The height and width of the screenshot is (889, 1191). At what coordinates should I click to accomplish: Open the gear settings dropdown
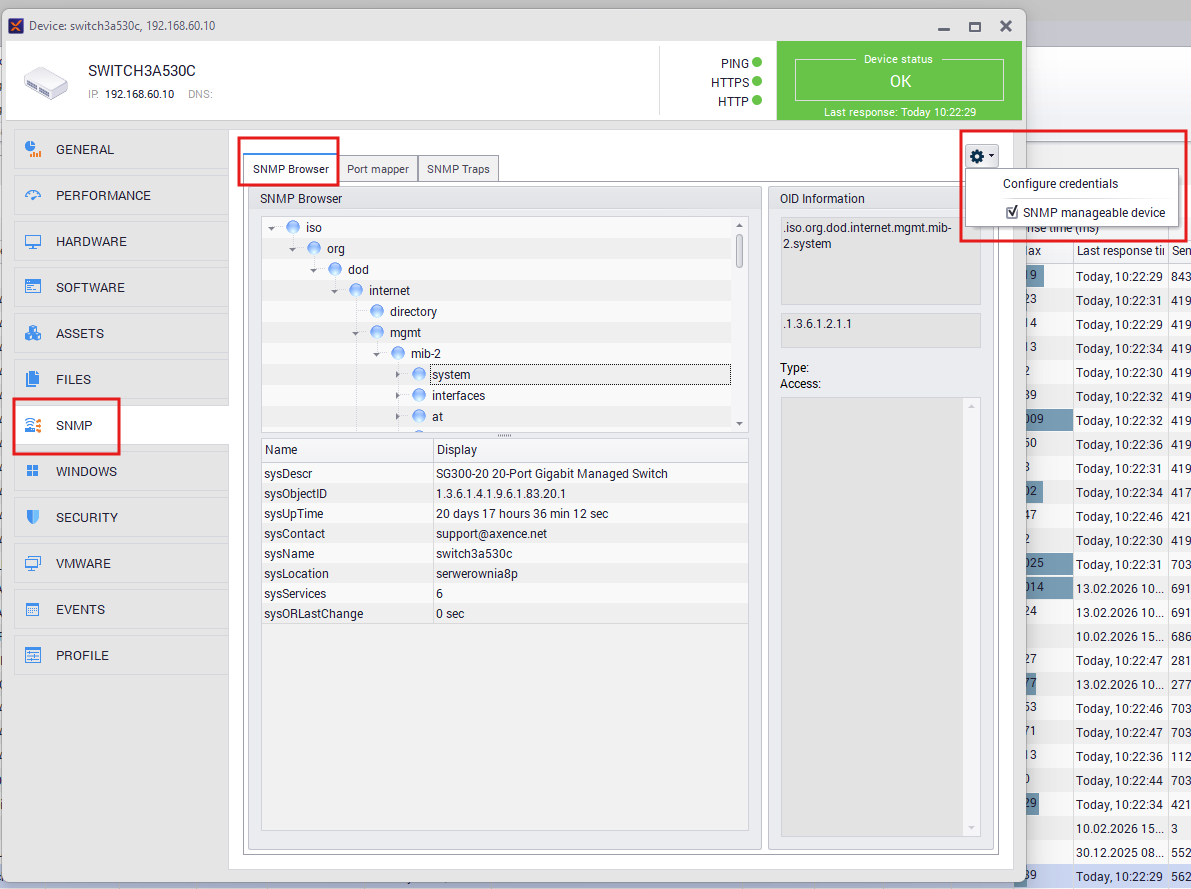(x=981, y=156)
